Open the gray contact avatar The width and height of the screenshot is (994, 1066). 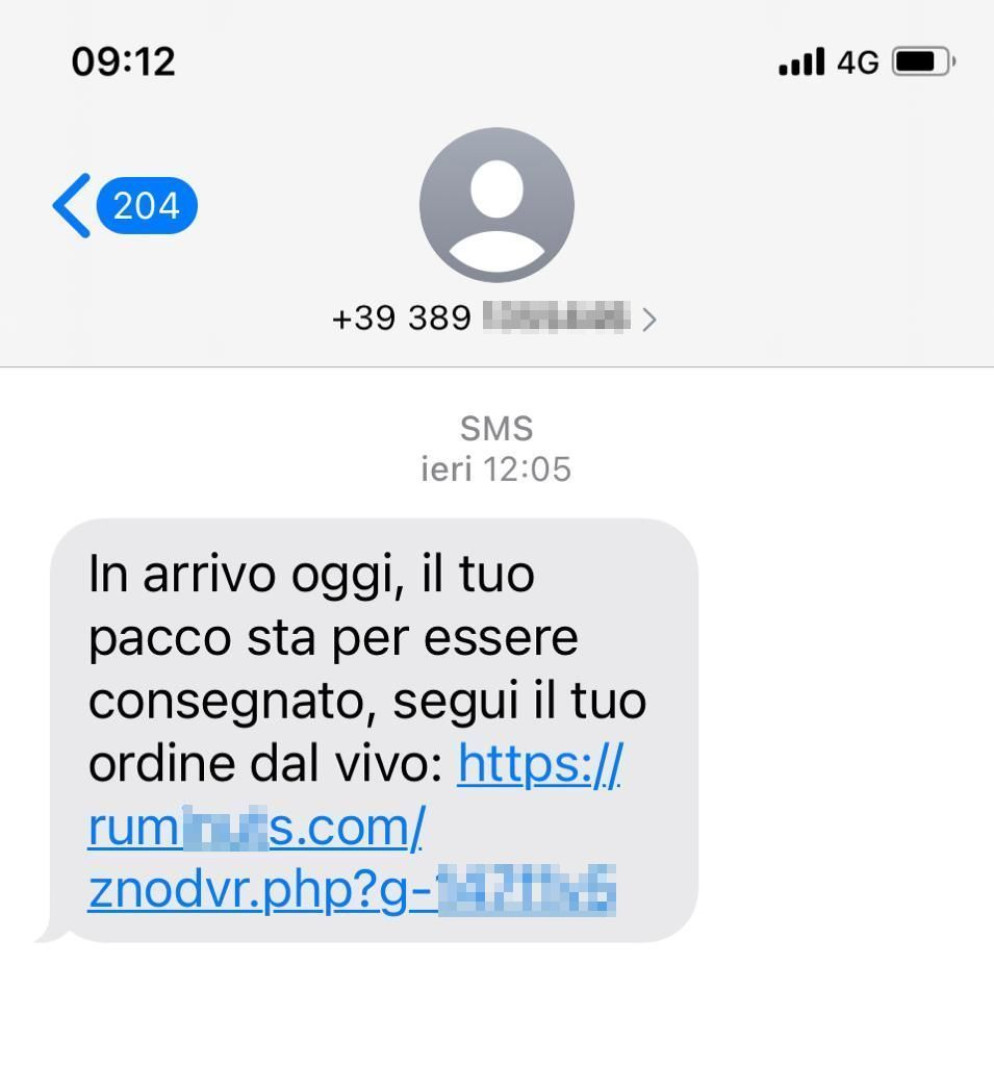(497, 205)
